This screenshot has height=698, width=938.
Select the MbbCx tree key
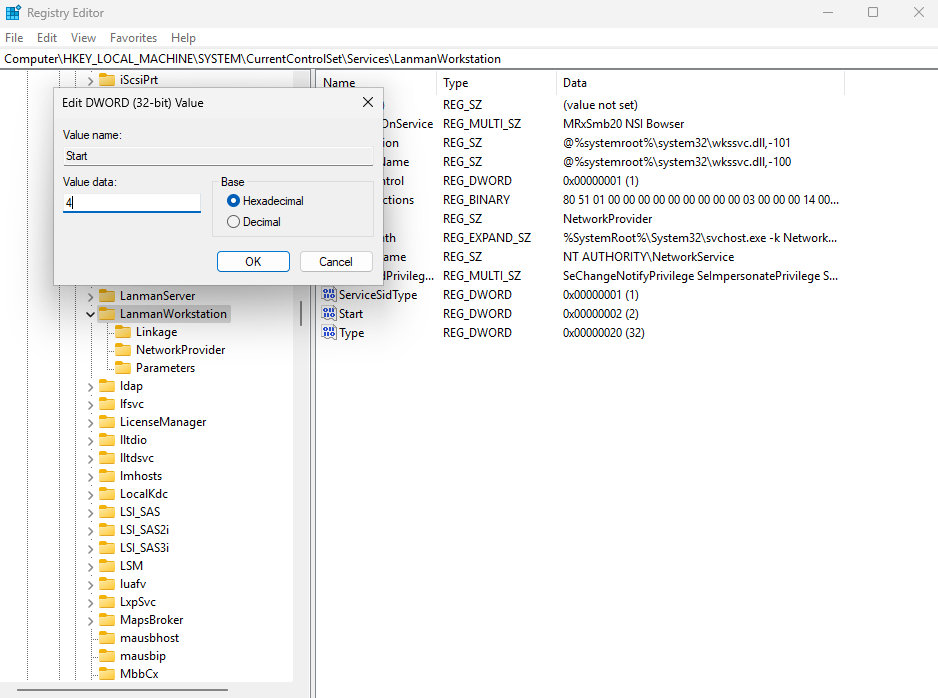[x=139, y=673]
